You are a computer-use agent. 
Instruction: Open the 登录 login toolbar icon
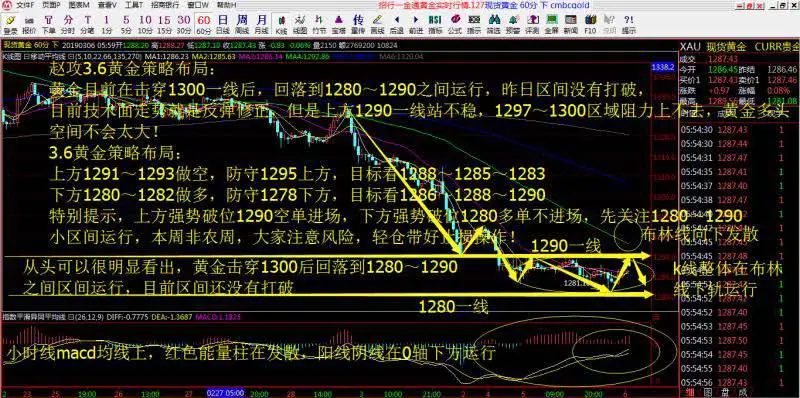(x=10, y=23)
